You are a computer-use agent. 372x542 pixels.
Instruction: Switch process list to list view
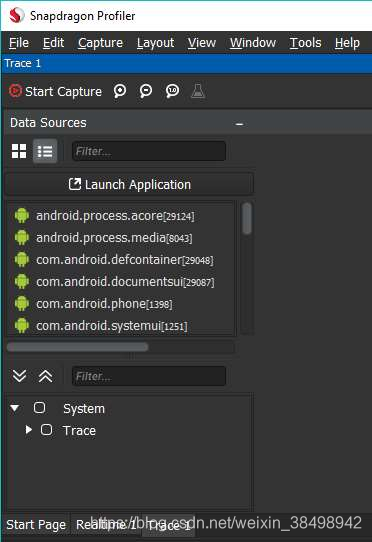point(45,151)
